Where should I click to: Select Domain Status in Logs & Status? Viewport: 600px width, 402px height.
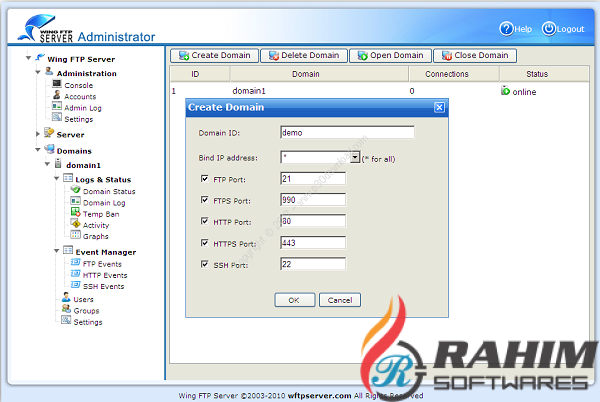coord(108,190)
